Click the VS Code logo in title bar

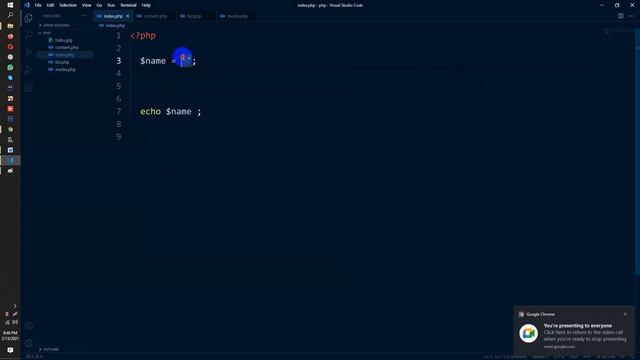click(x=27, y=5)
